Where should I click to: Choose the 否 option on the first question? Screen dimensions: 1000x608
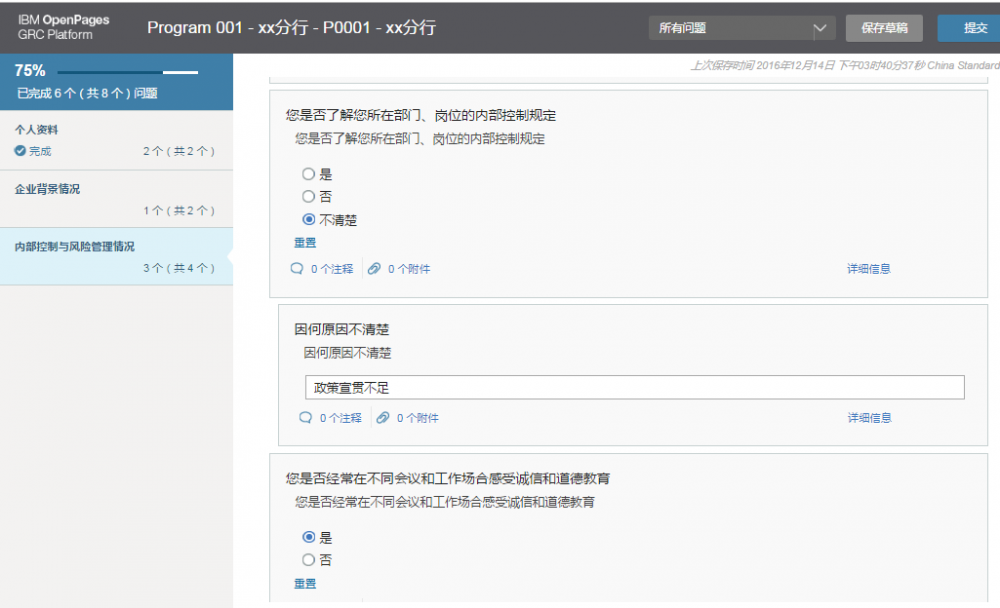[308, 196]
